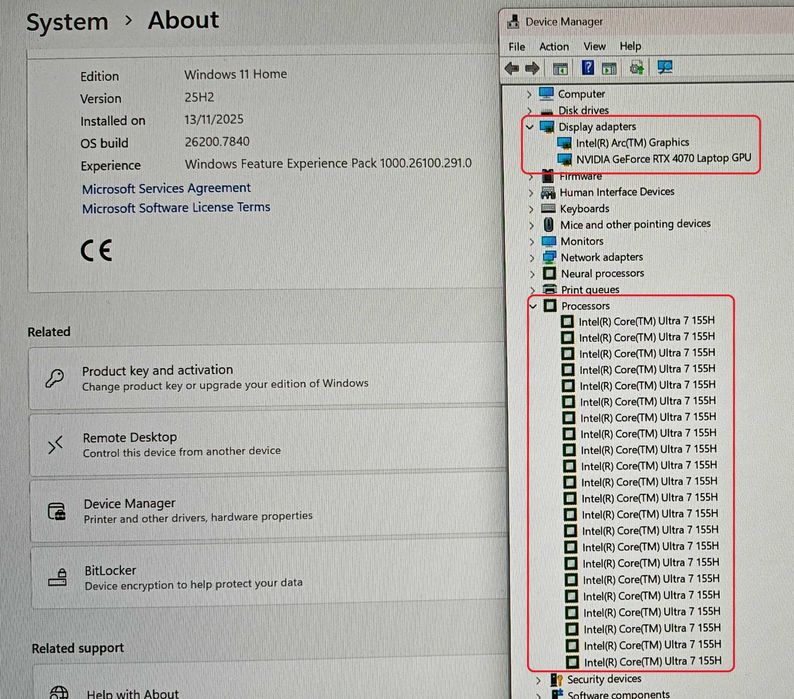This screenshot has height=699, width=794.
Task: Expand the Neural processors chevron
Action: [532, 274]
